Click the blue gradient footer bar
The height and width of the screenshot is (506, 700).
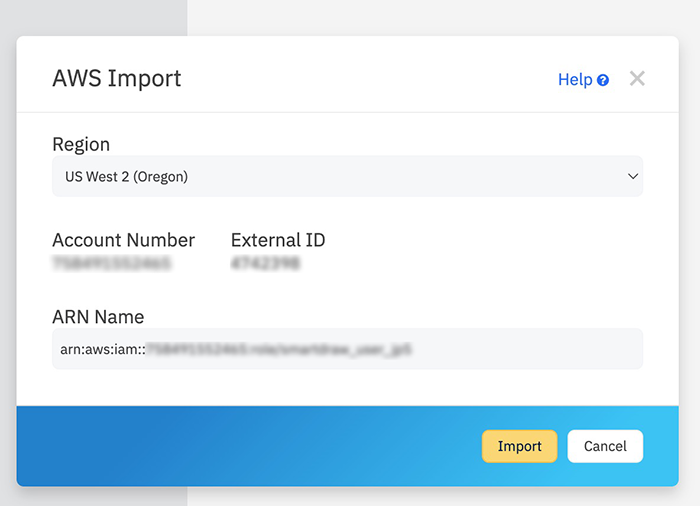coord(250,446)
